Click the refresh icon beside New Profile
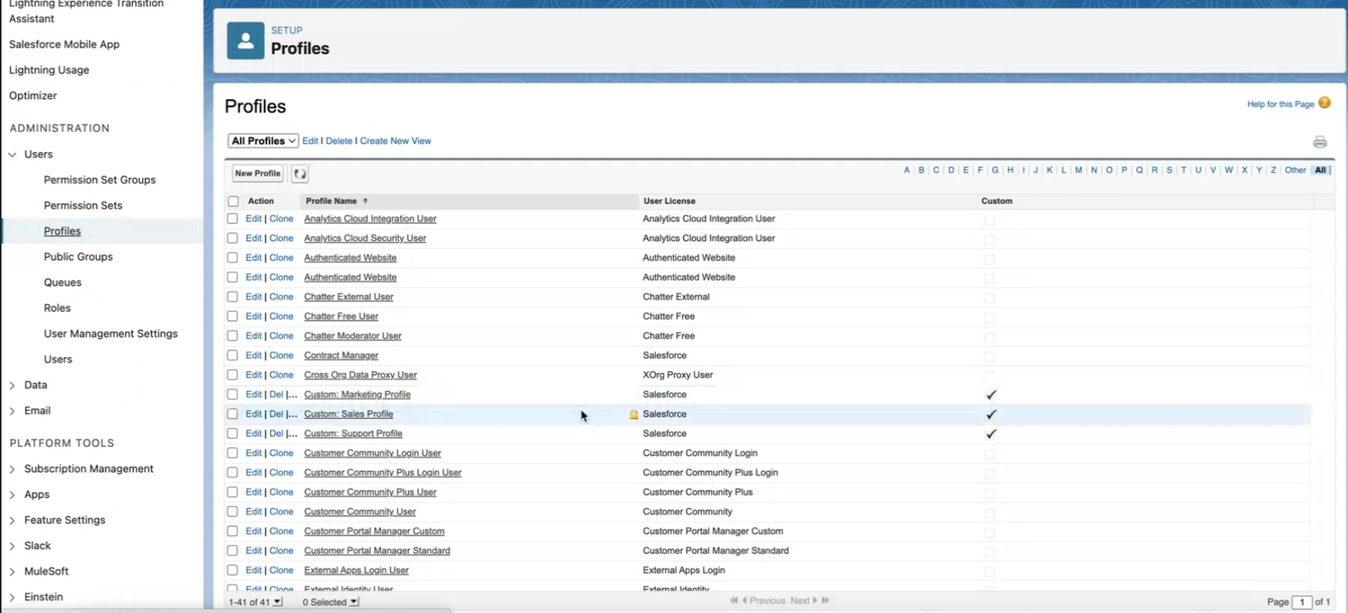This screenshot has width=1348, height=613. coord(299,174)
